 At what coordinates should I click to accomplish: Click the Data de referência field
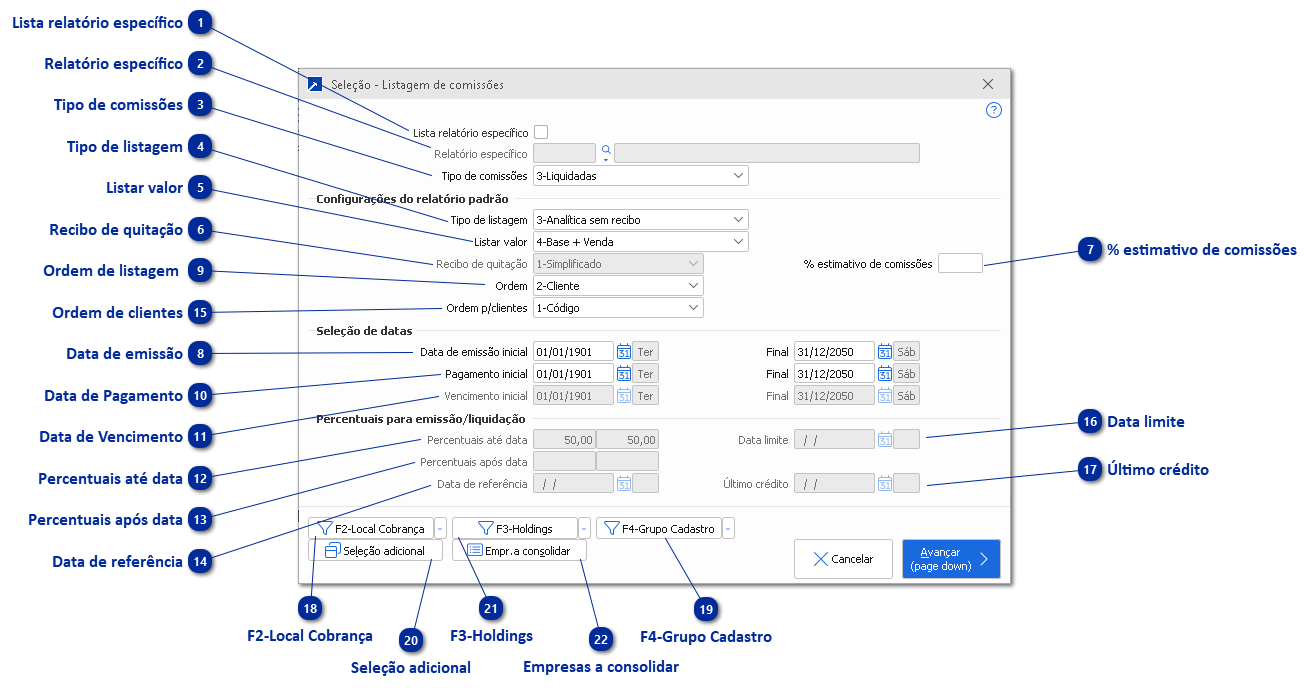(574, 483)
